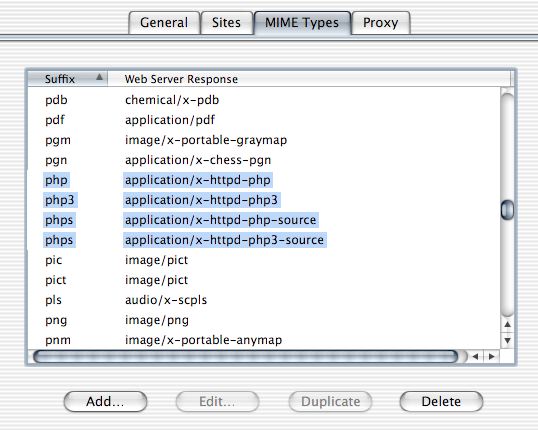Click the Duplicate button
Image resolution: width=538 pixels, height=430 pixels.
tap(330, 402)
